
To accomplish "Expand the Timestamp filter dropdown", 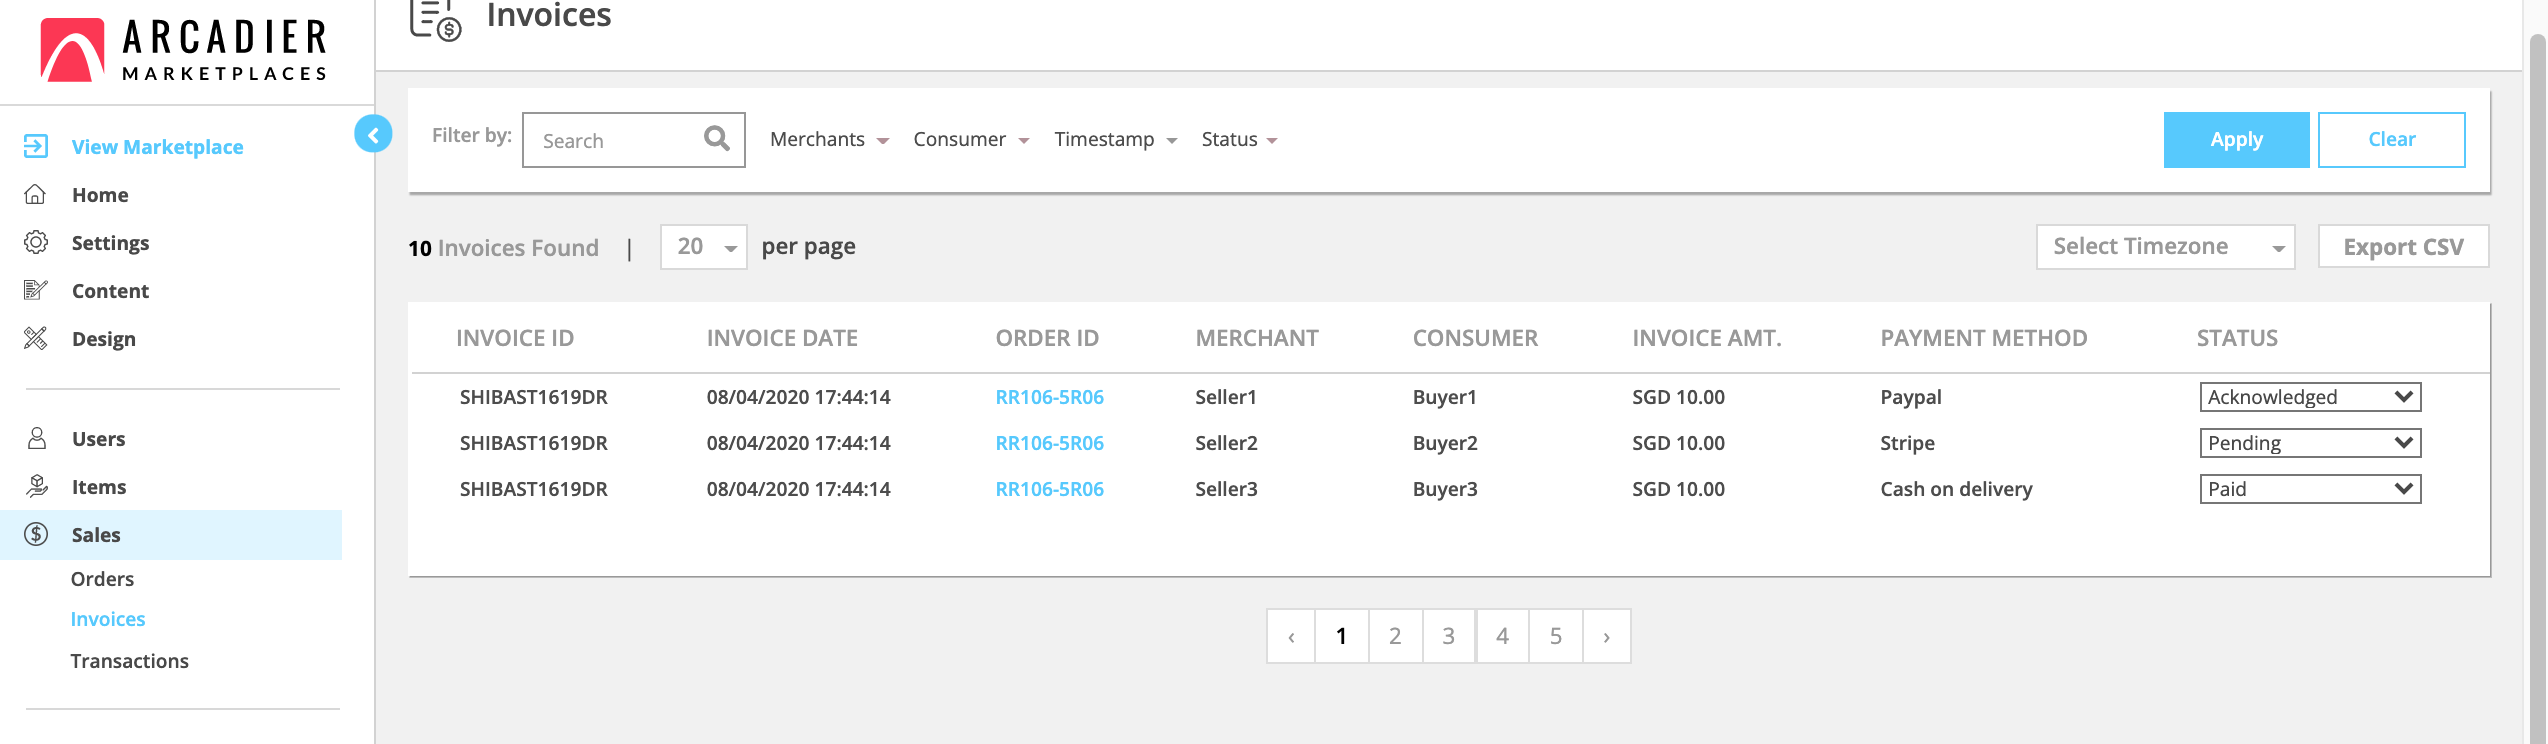I will [1115, 140].
